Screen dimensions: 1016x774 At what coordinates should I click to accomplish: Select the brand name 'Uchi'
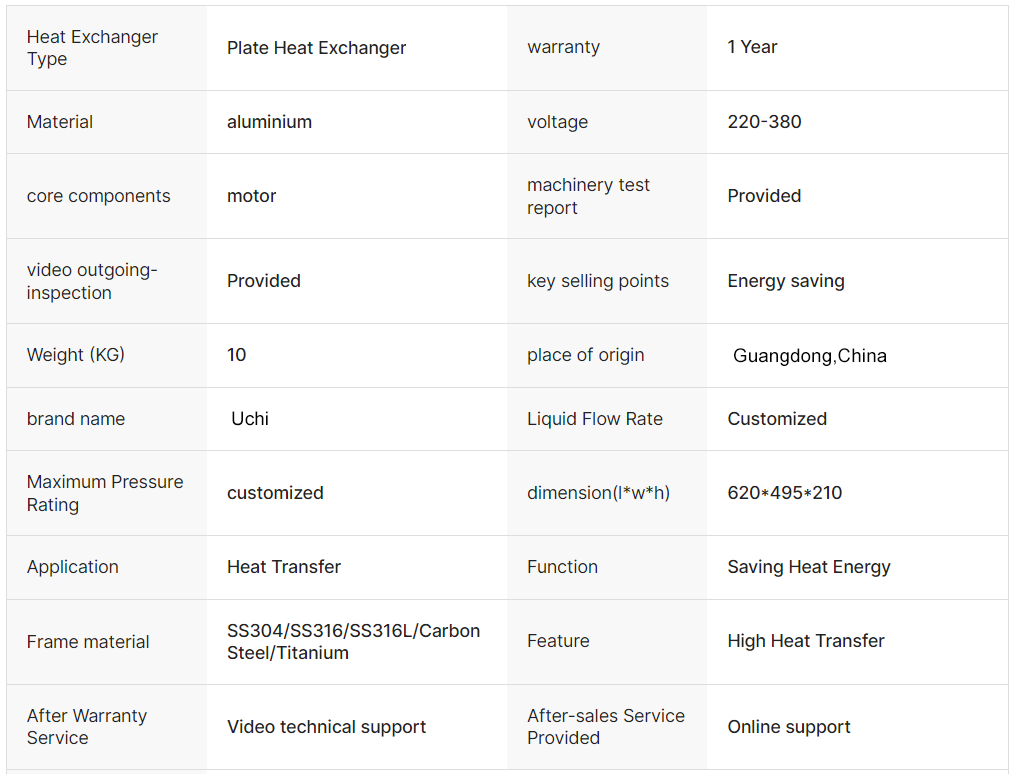click(250, 418)
